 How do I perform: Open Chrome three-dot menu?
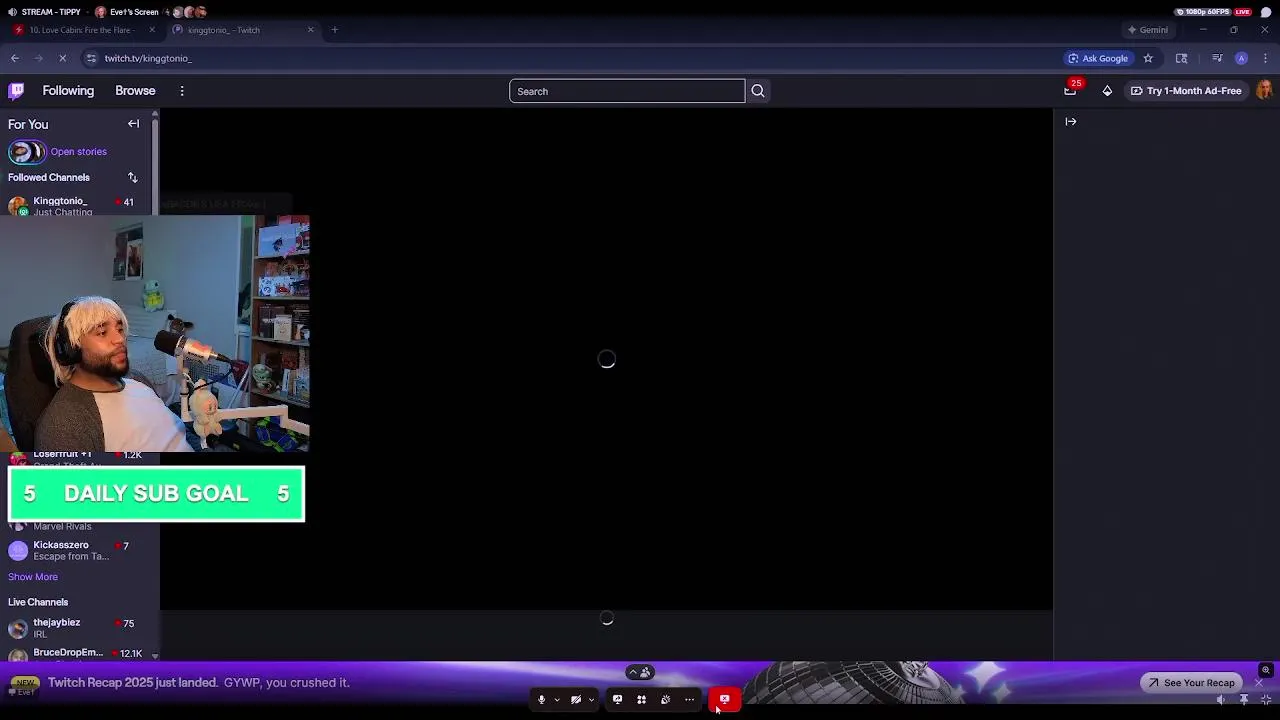coord(1265,58)
